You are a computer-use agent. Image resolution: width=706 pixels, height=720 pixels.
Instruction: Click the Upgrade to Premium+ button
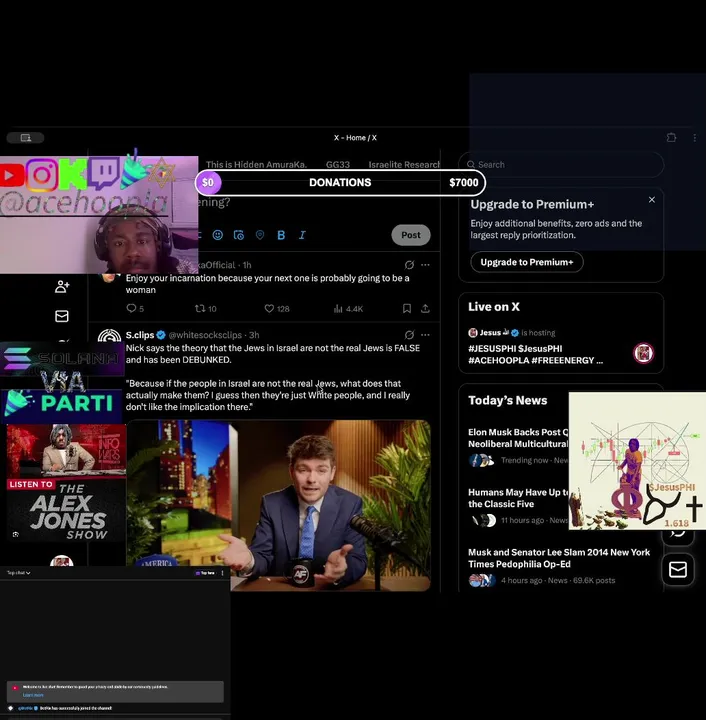point(527,262)
